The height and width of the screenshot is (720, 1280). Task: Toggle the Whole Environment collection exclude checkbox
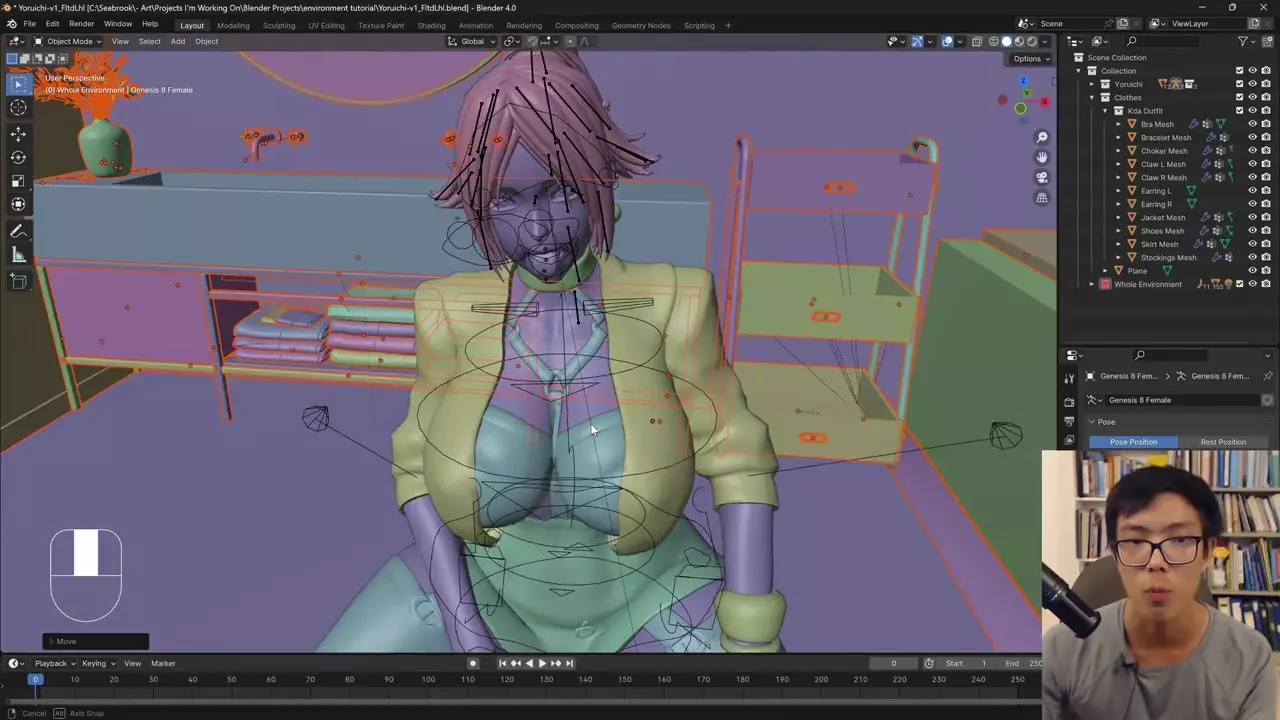click(x=1240, y=284)
